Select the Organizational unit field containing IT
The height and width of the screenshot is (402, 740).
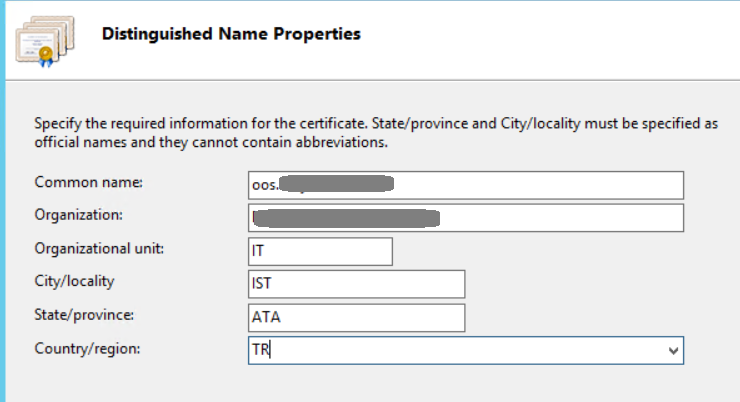point(320,251)
